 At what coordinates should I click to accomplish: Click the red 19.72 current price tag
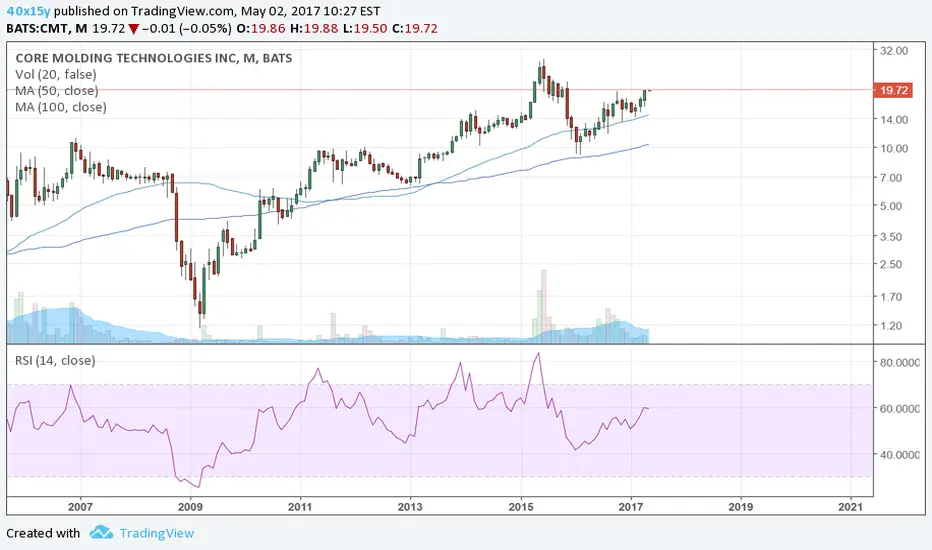tap(893, 90)
